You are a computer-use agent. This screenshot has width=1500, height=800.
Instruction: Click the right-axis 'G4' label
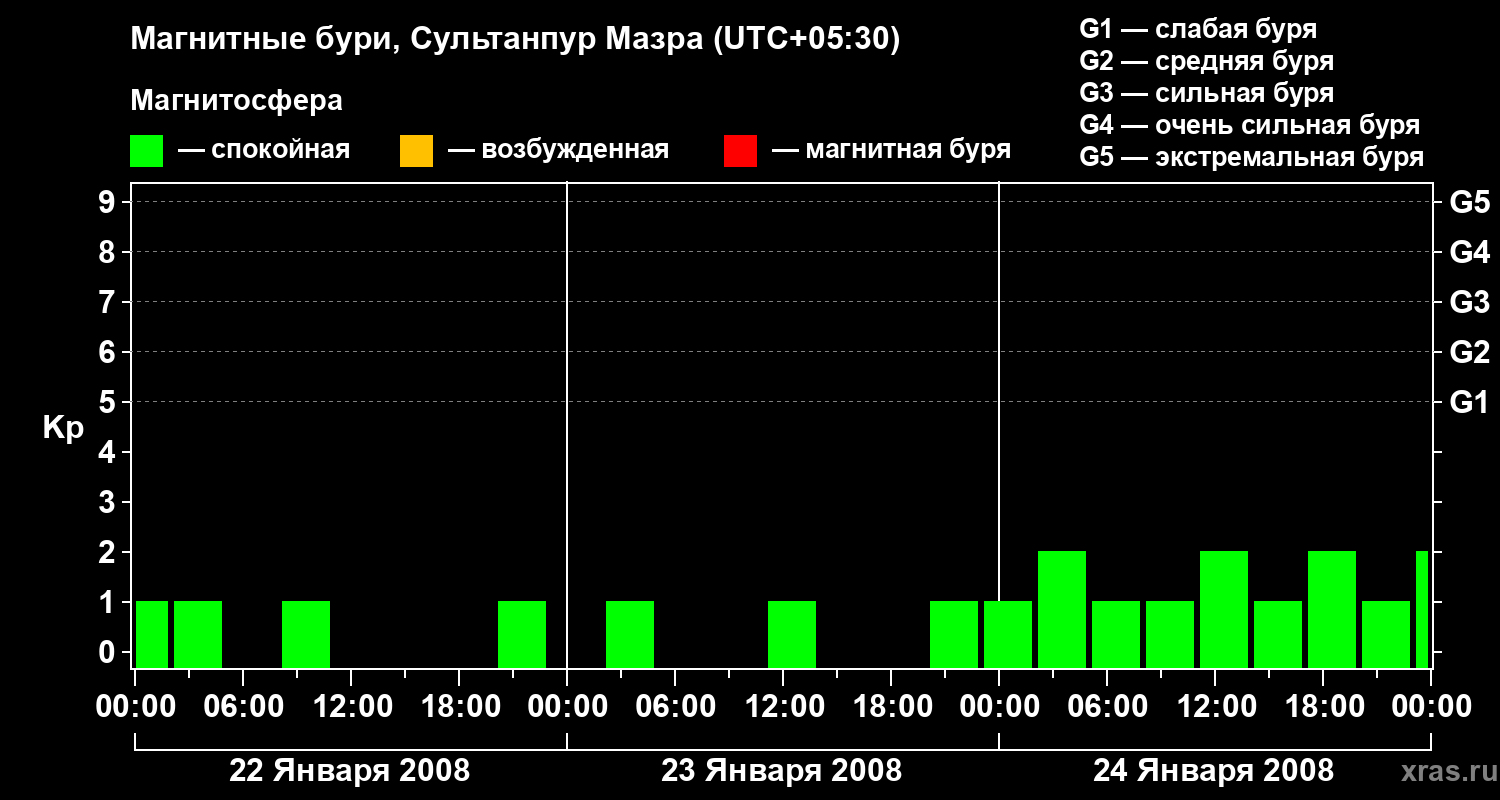(x=1470, y=252)
